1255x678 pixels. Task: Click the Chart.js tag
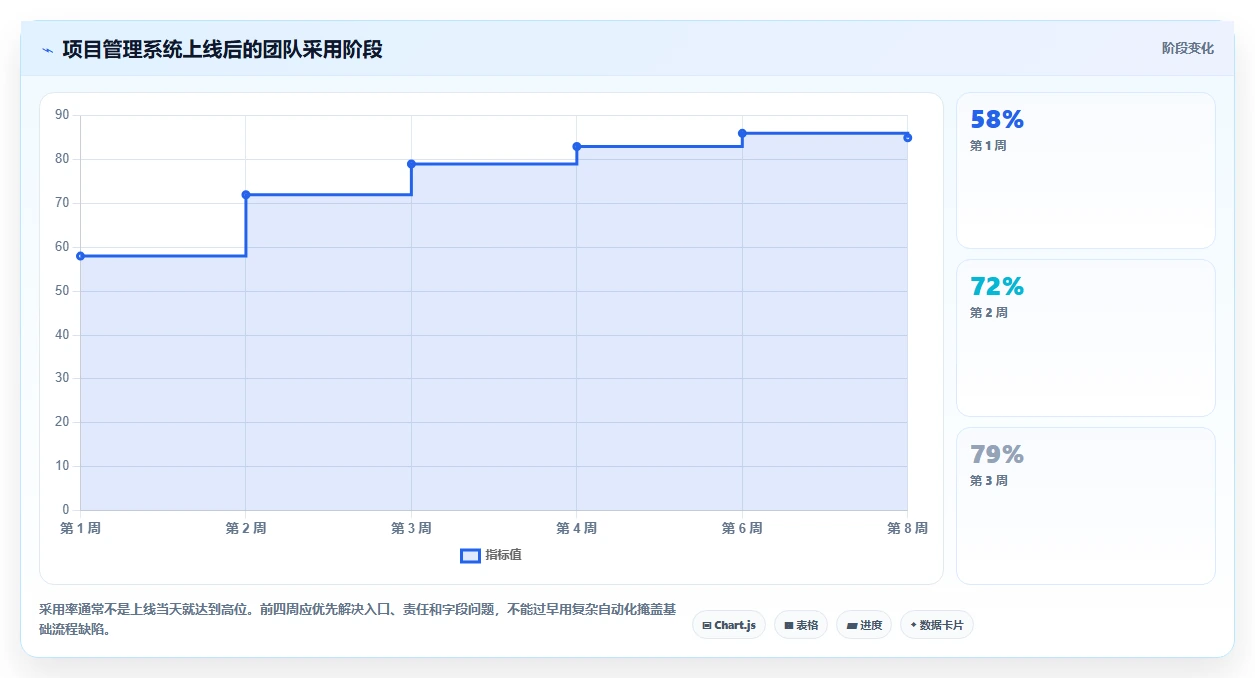(729, 625)
